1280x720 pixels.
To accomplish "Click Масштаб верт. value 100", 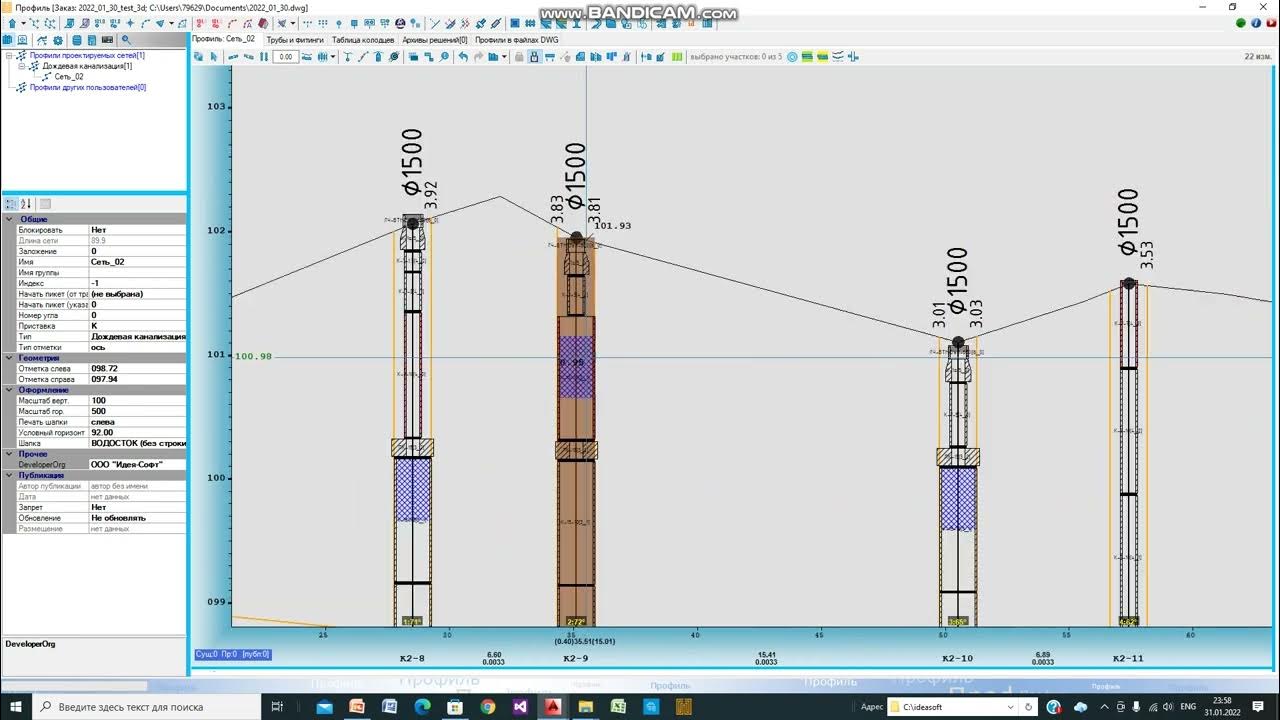I will pos(137,400).
